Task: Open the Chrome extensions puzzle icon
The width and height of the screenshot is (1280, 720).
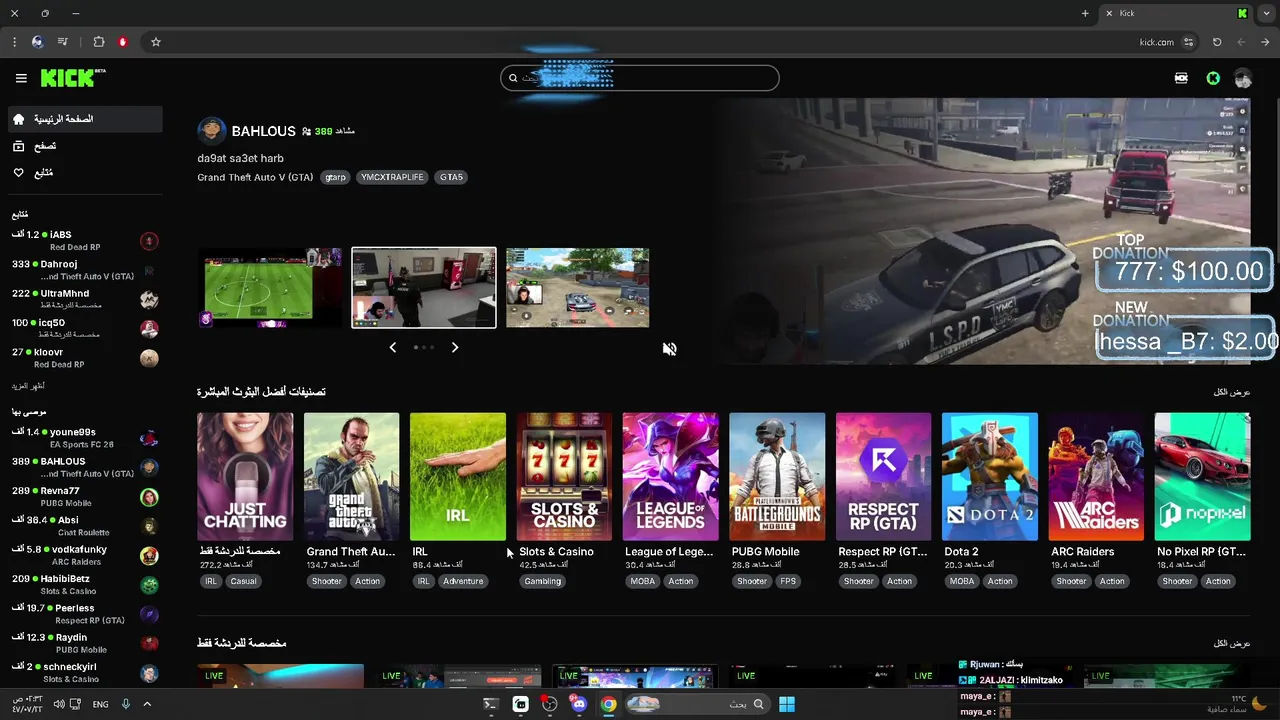Action: coord(99,42)
